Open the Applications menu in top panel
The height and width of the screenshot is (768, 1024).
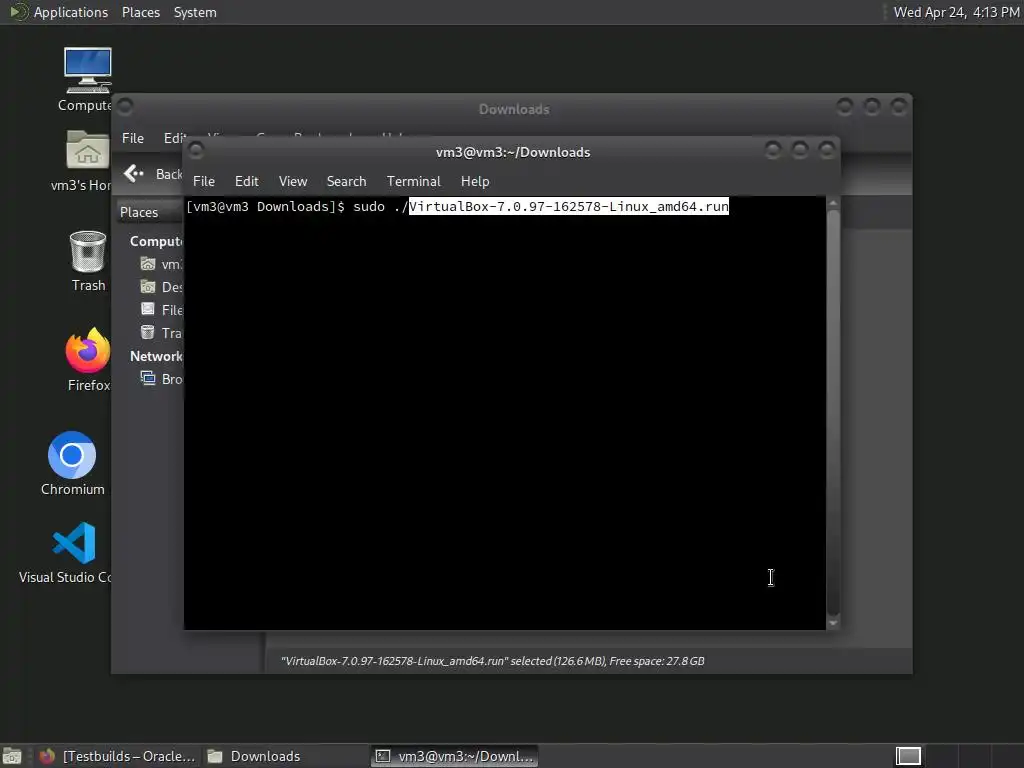59,12
